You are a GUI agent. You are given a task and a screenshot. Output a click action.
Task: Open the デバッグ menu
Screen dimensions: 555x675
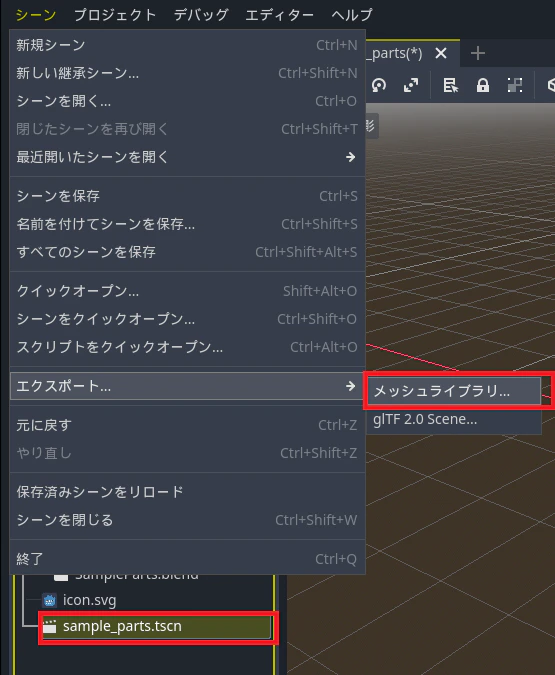coord(201,15)
